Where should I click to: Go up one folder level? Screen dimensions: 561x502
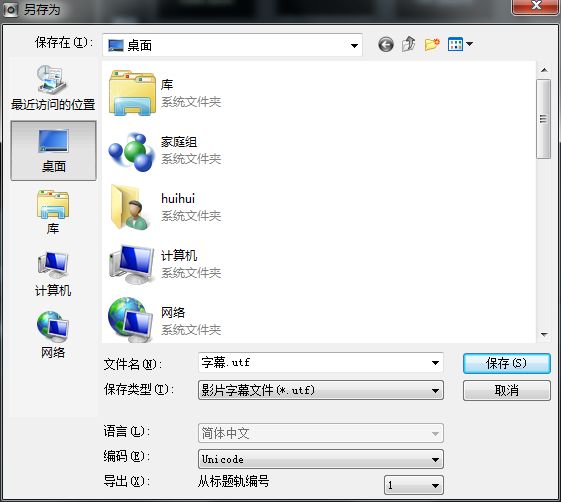pyautogui.click(x=409, y=44)
